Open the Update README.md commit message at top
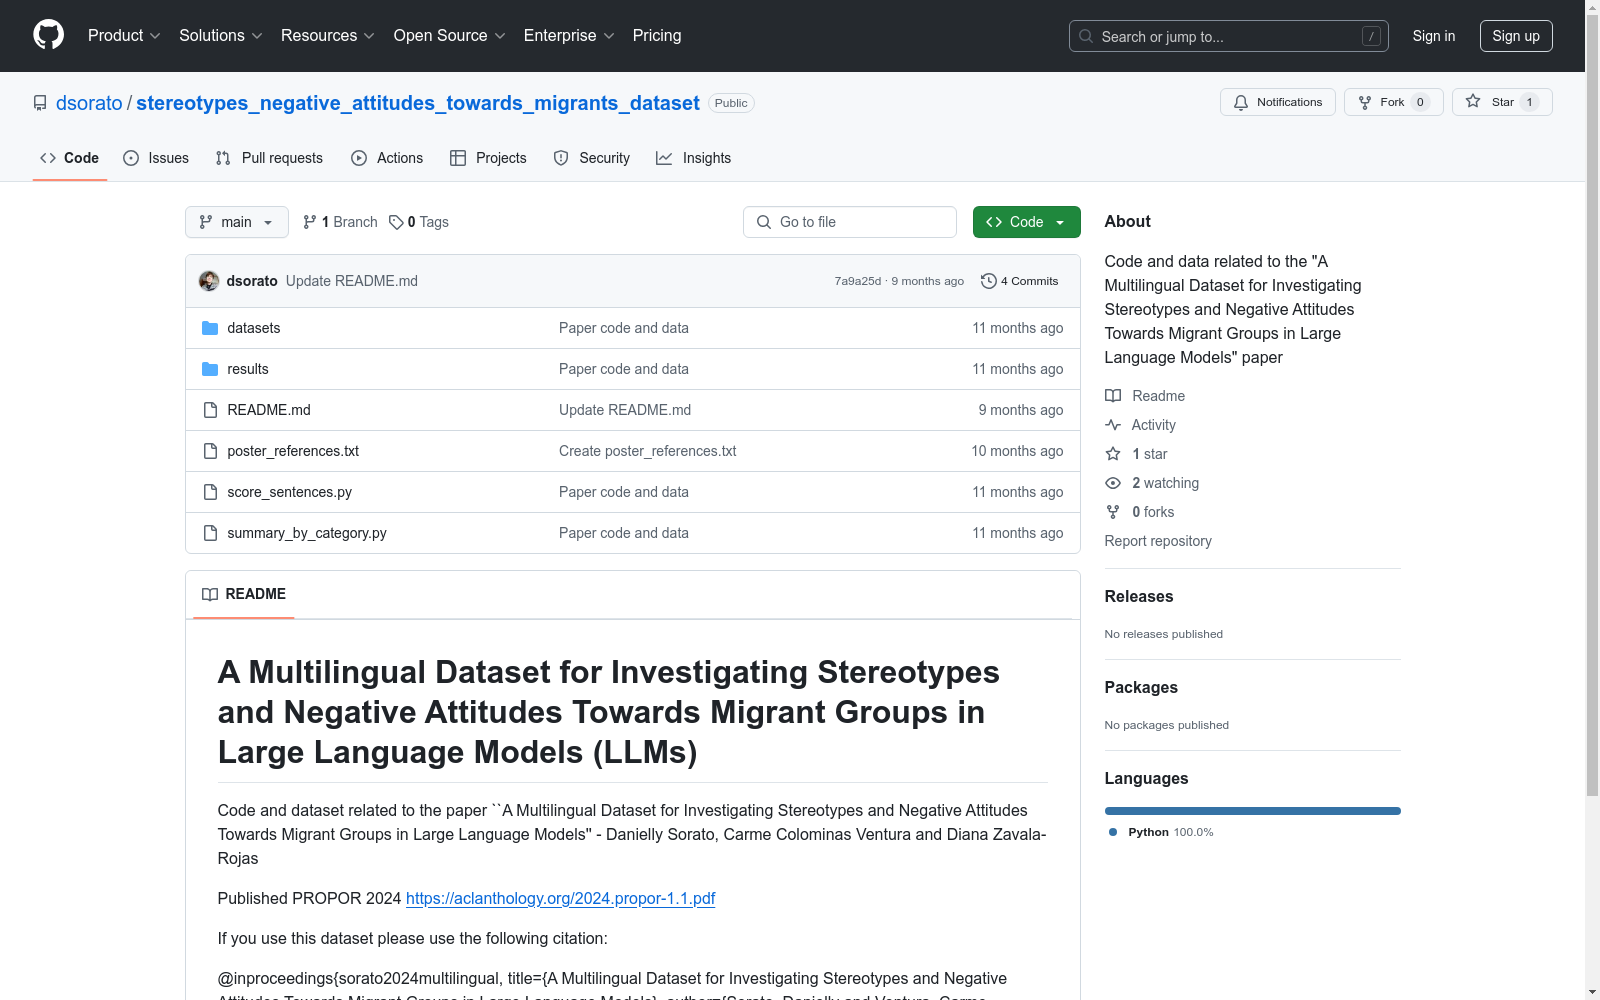 coord(352,281)
